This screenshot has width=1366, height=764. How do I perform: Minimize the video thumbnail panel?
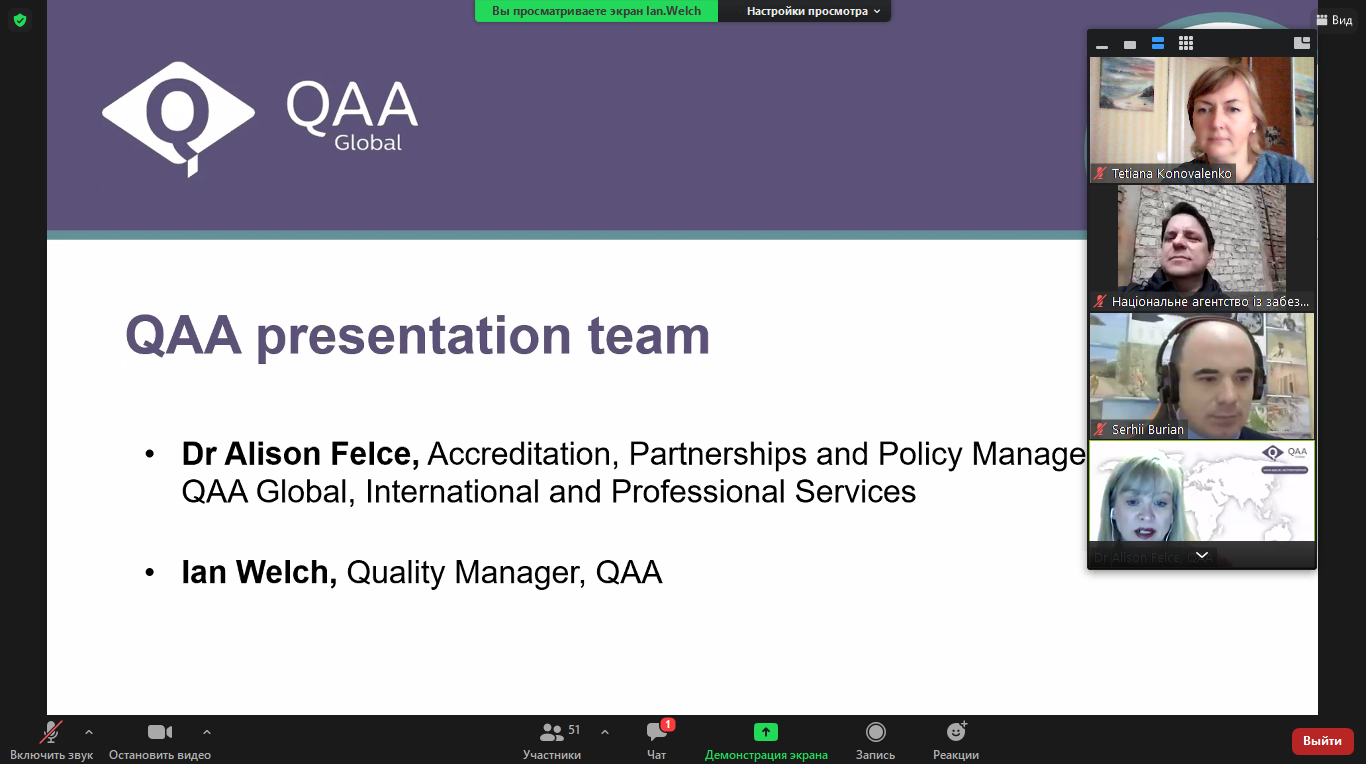(x=1102, y=44)
